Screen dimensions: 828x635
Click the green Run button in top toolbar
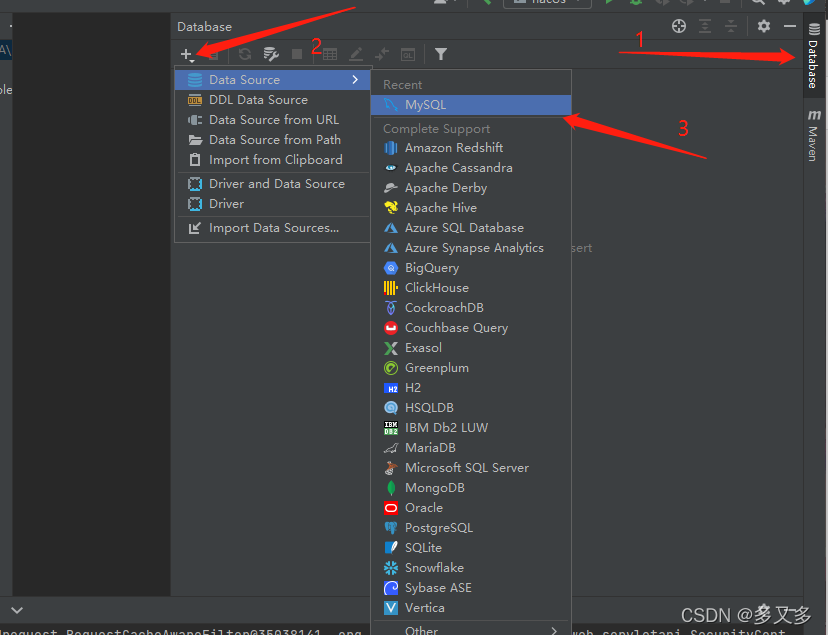pyautogui.click(x=609, y=2)
